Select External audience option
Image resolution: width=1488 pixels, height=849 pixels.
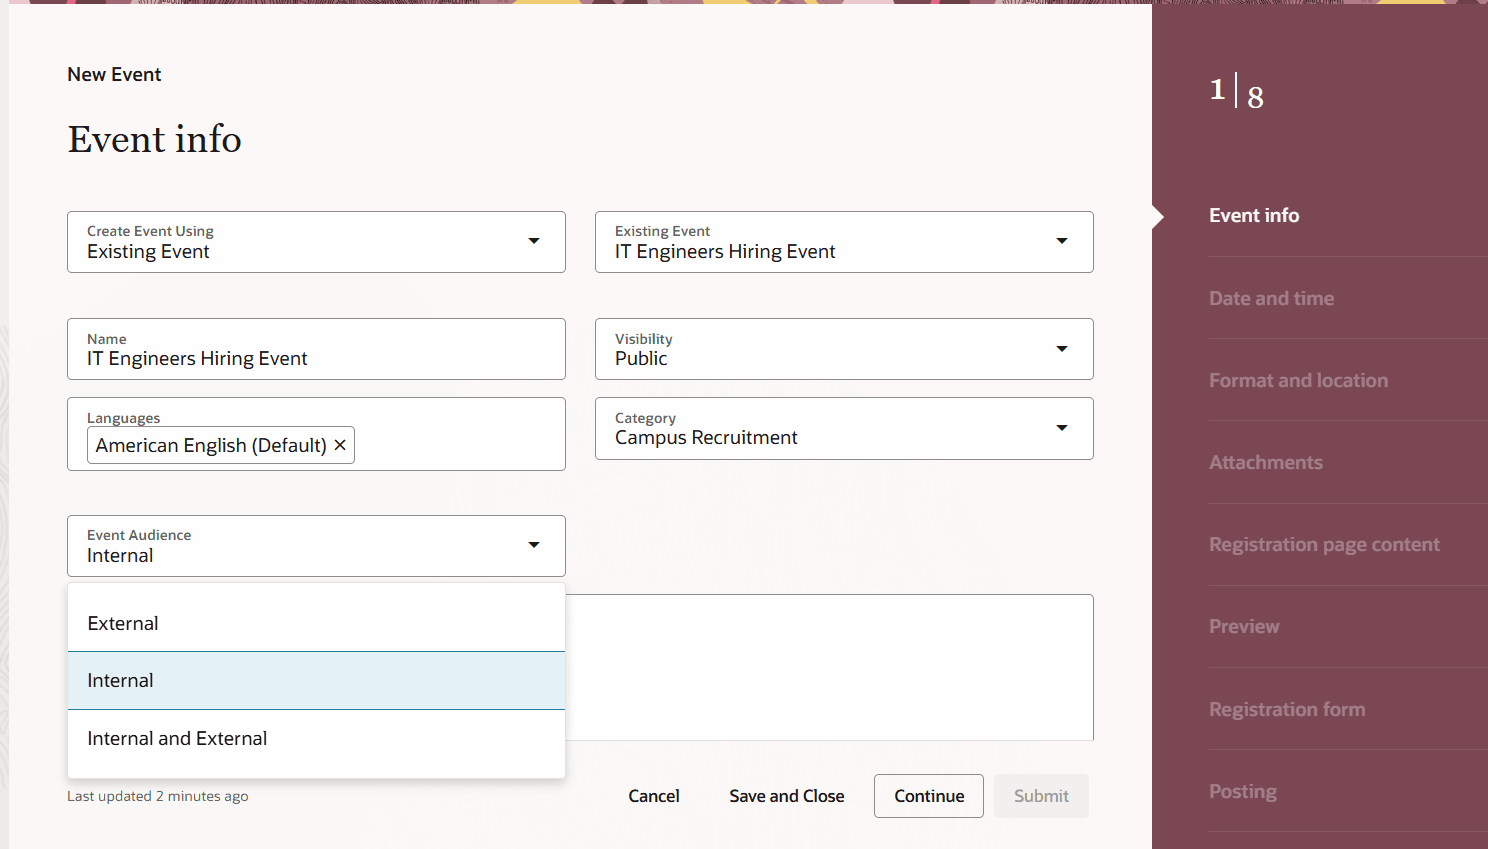(316, 623)
